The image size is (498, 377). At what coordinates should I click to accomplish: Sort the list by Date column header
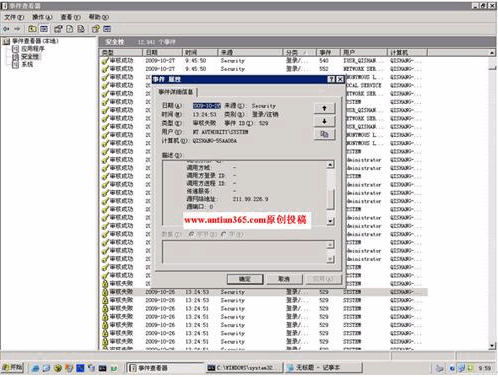163,52
